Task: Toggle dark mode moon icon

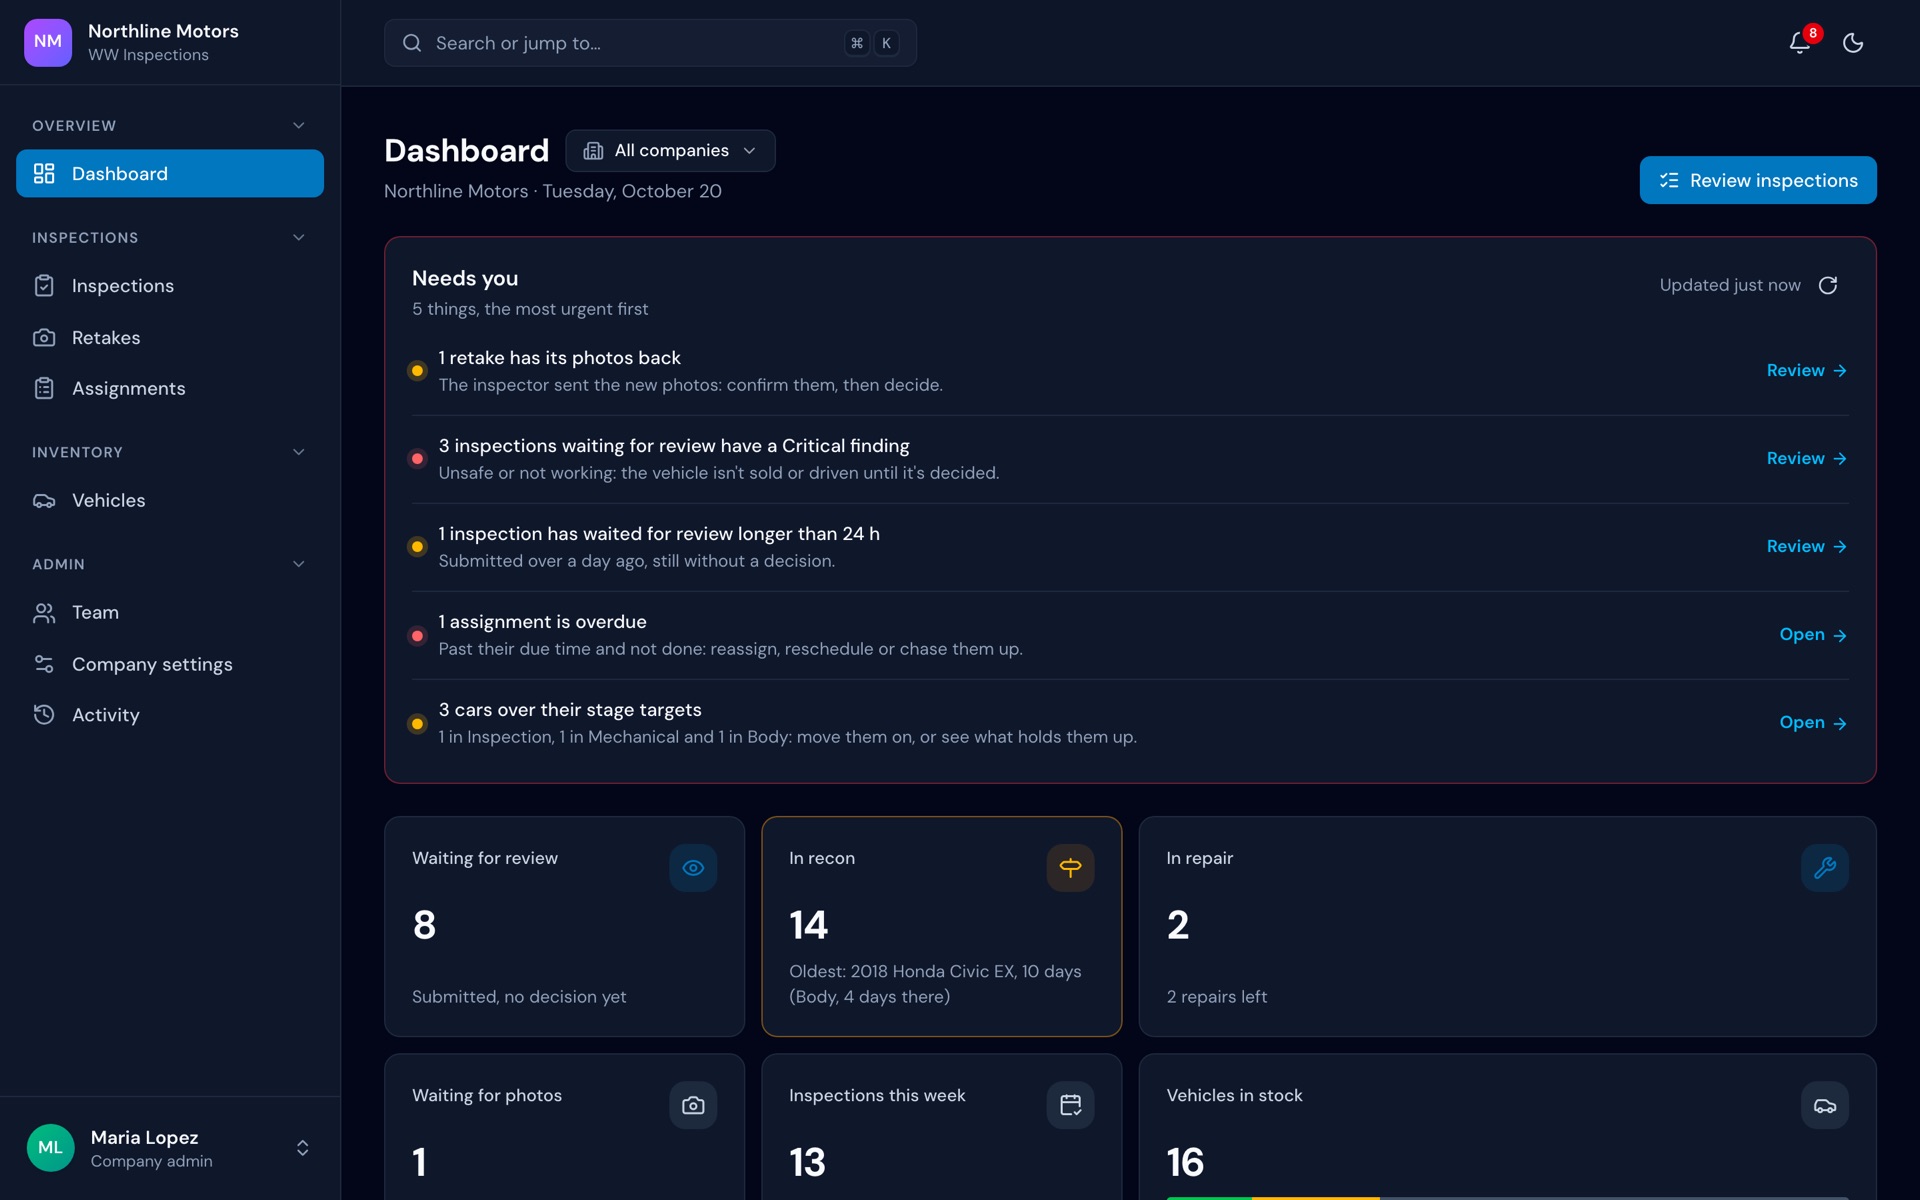Action: [1853, 43]
